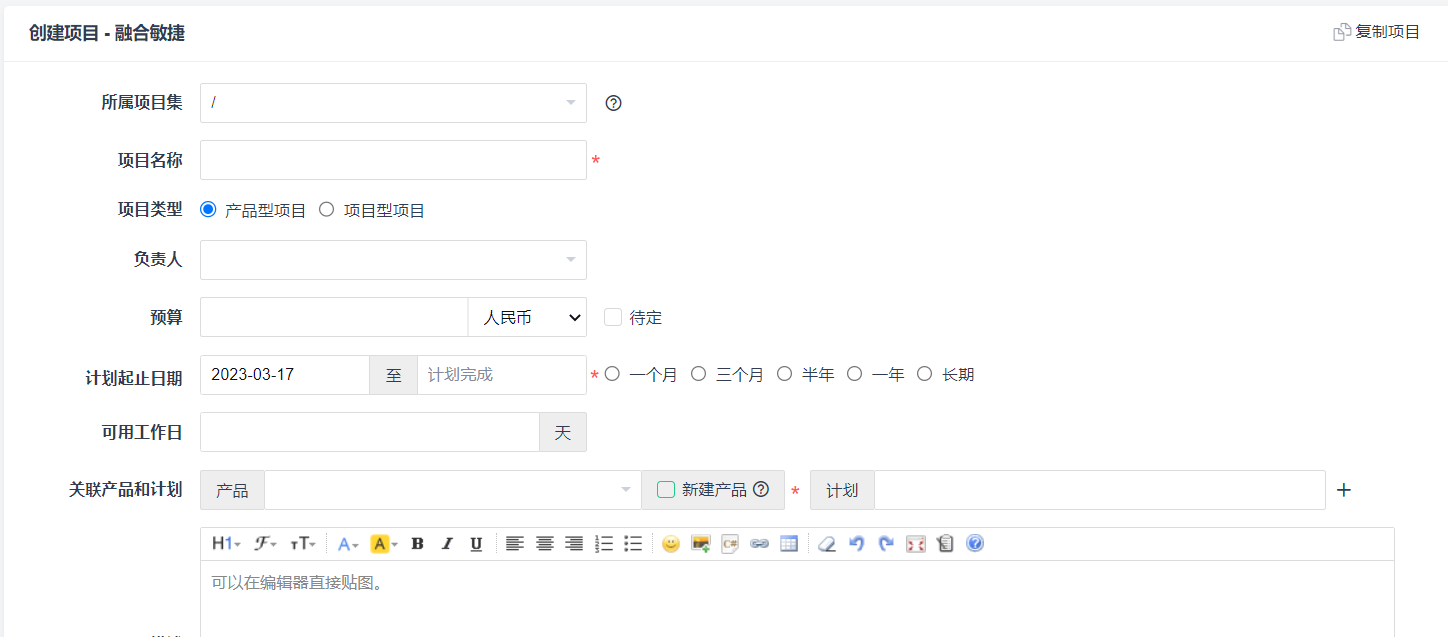Insert a numbered list

click(604, 544)
